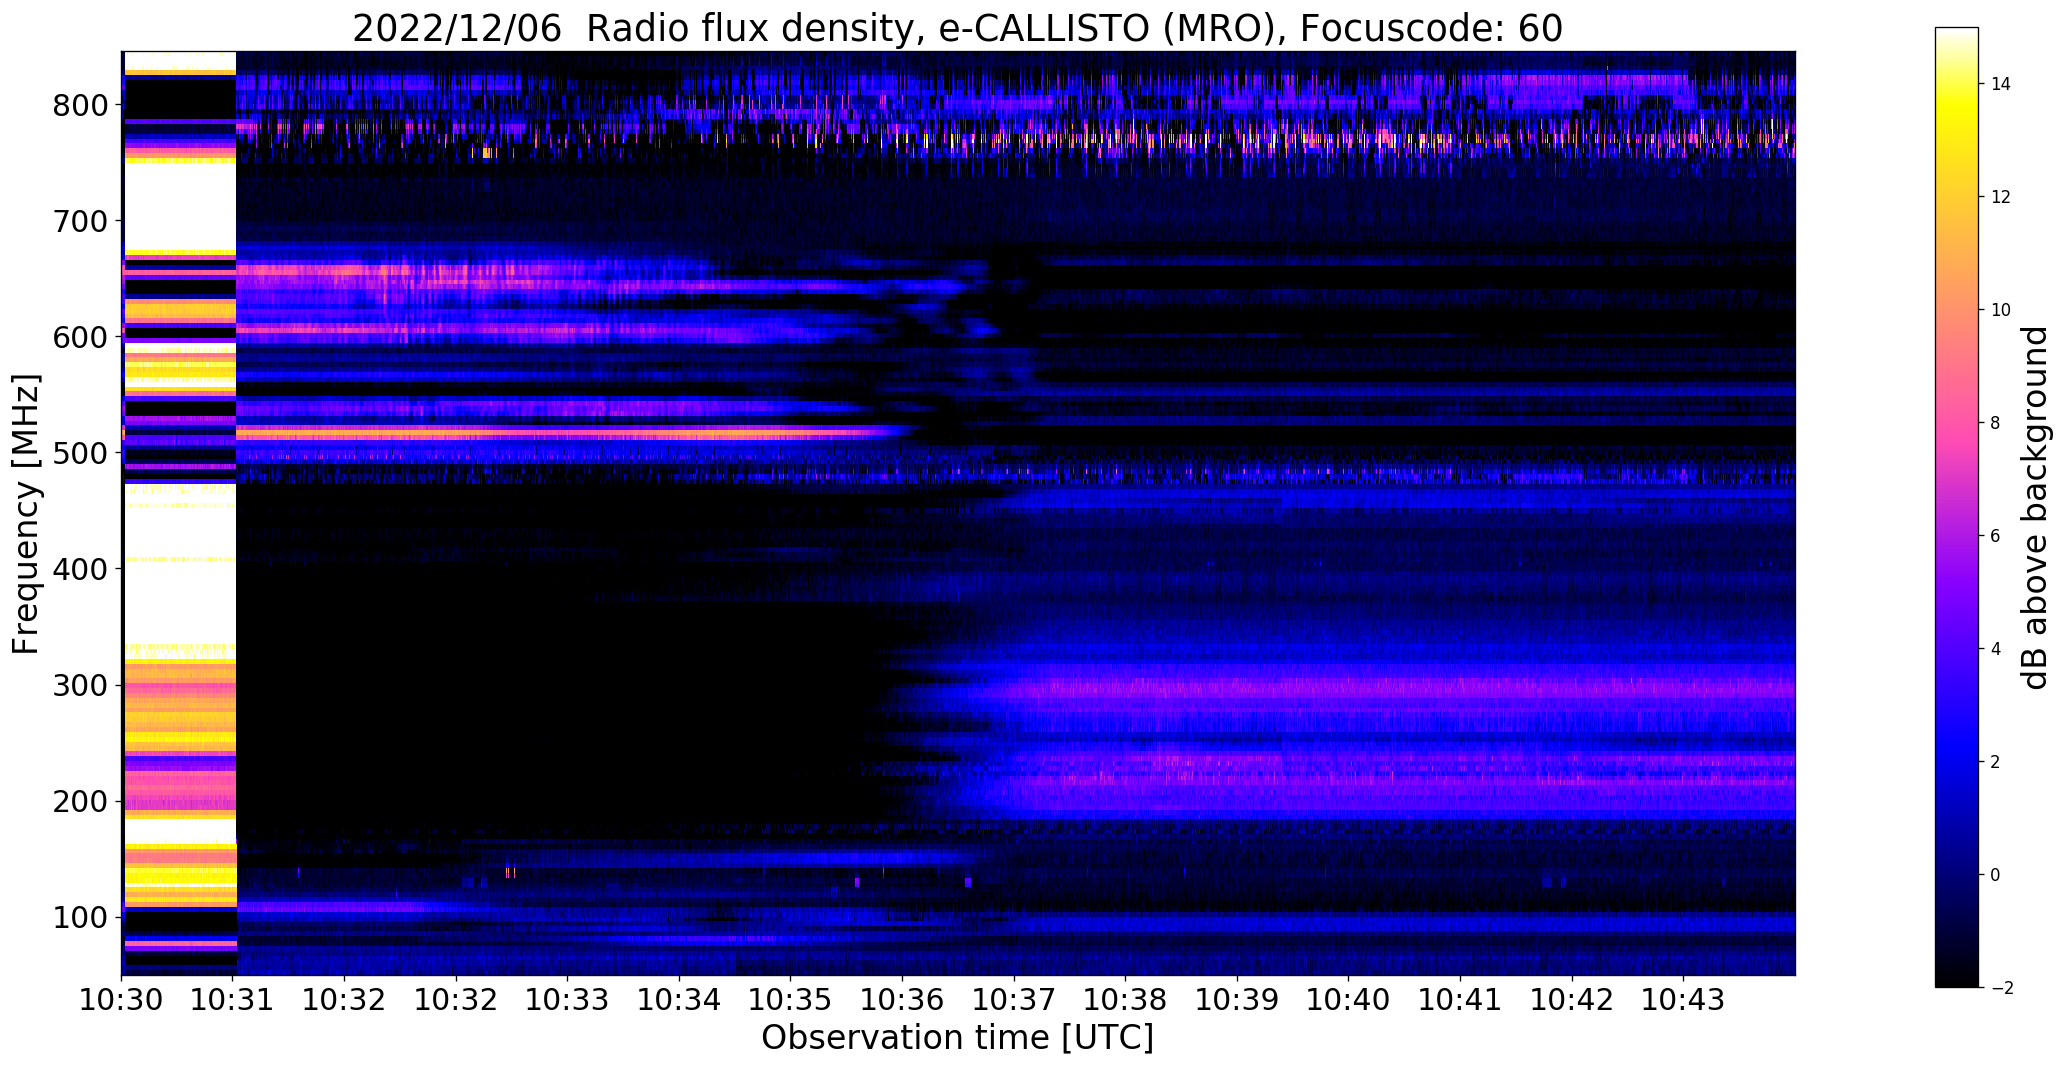2066x1067 pixels.
Task: Click the 10:37 time tick label
Action: click(x=1014, y=999)
